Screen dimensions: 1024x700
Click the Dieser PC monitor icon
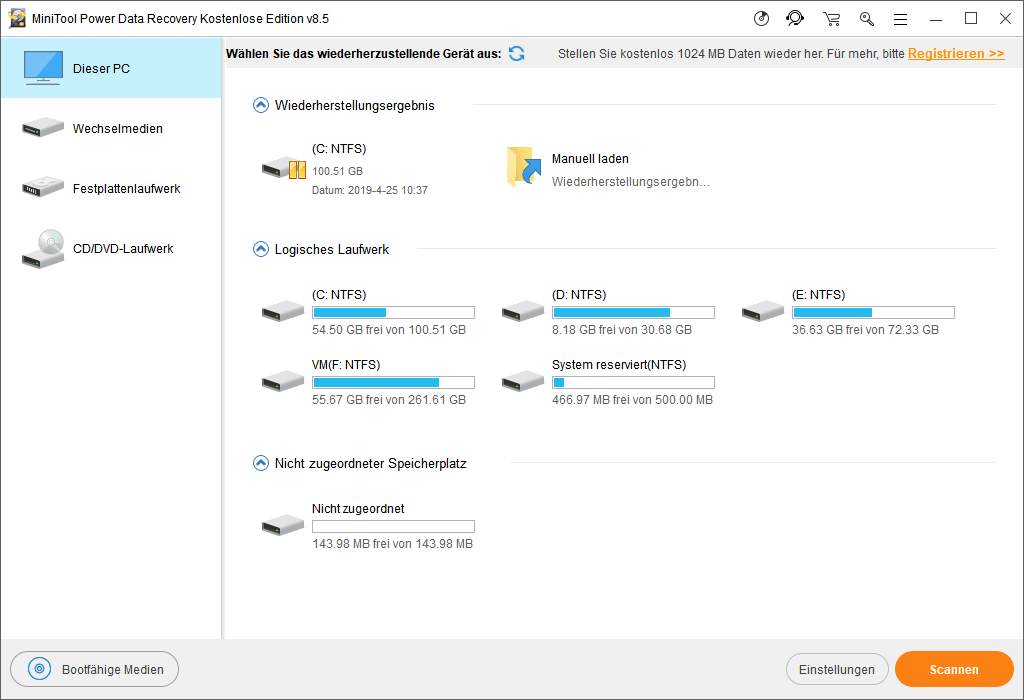pyautogui.click(x=43, y=67)
